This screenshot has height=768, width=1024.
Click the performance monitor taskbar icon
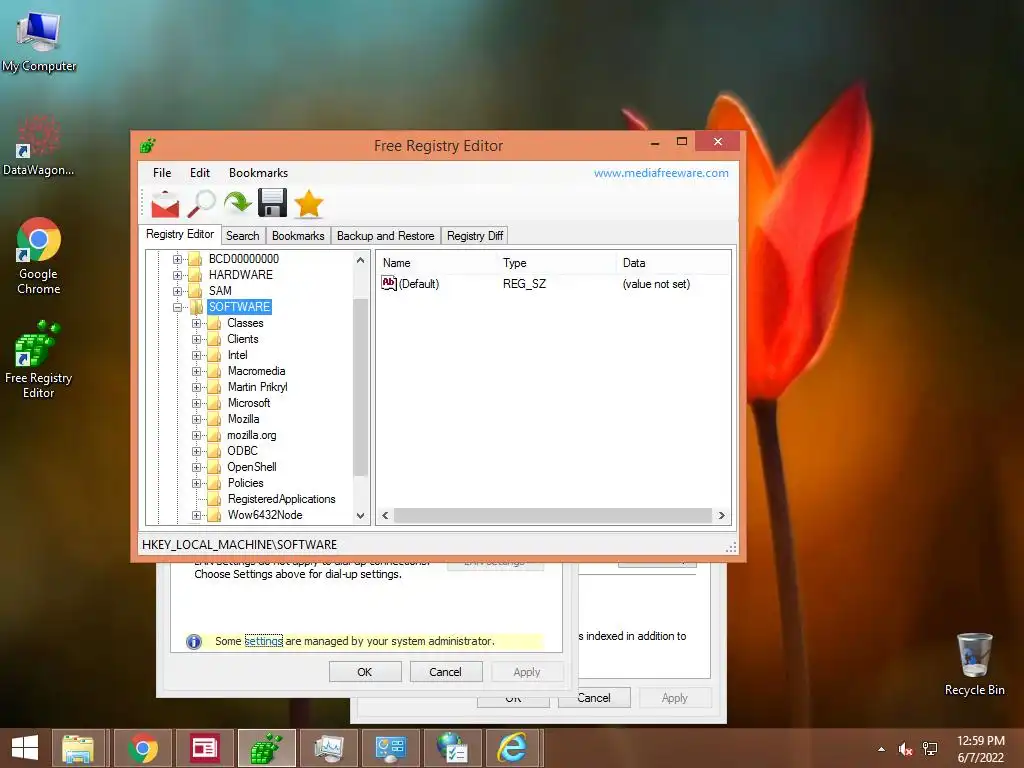328,748
